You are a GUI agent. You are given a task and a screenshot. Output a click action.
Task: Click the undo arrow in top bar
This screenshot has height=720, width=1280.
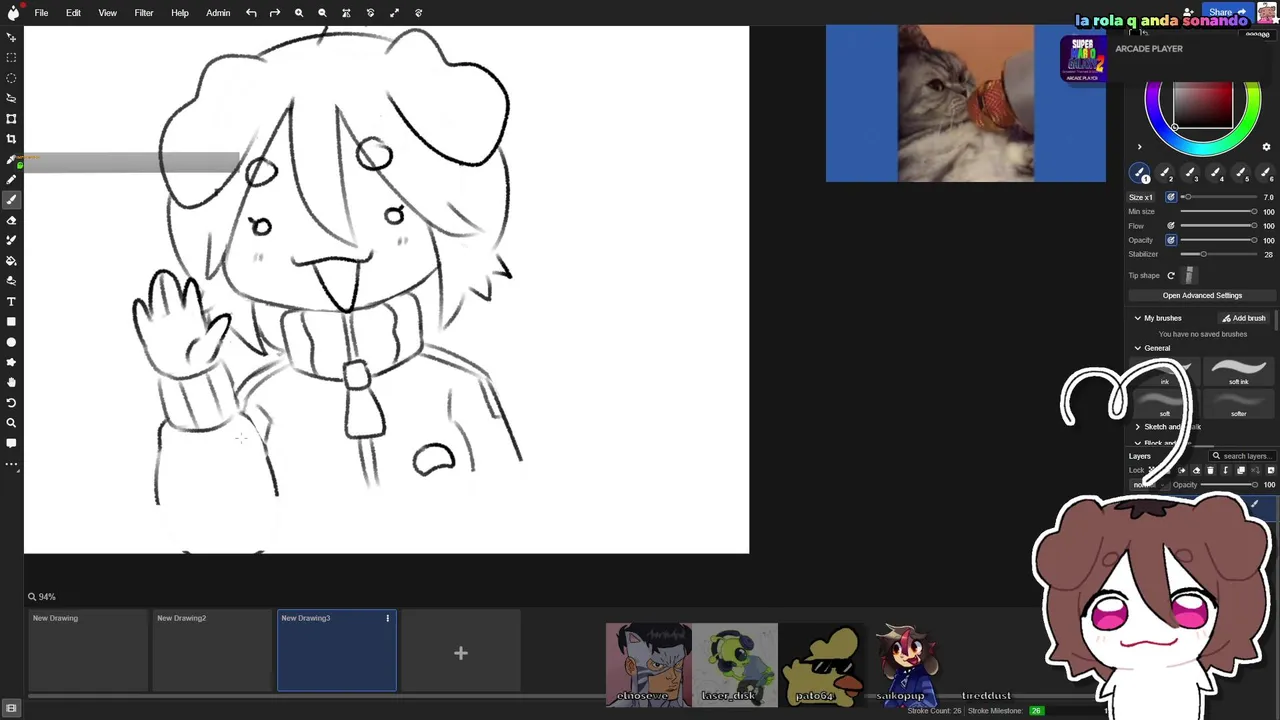point(251,13)
